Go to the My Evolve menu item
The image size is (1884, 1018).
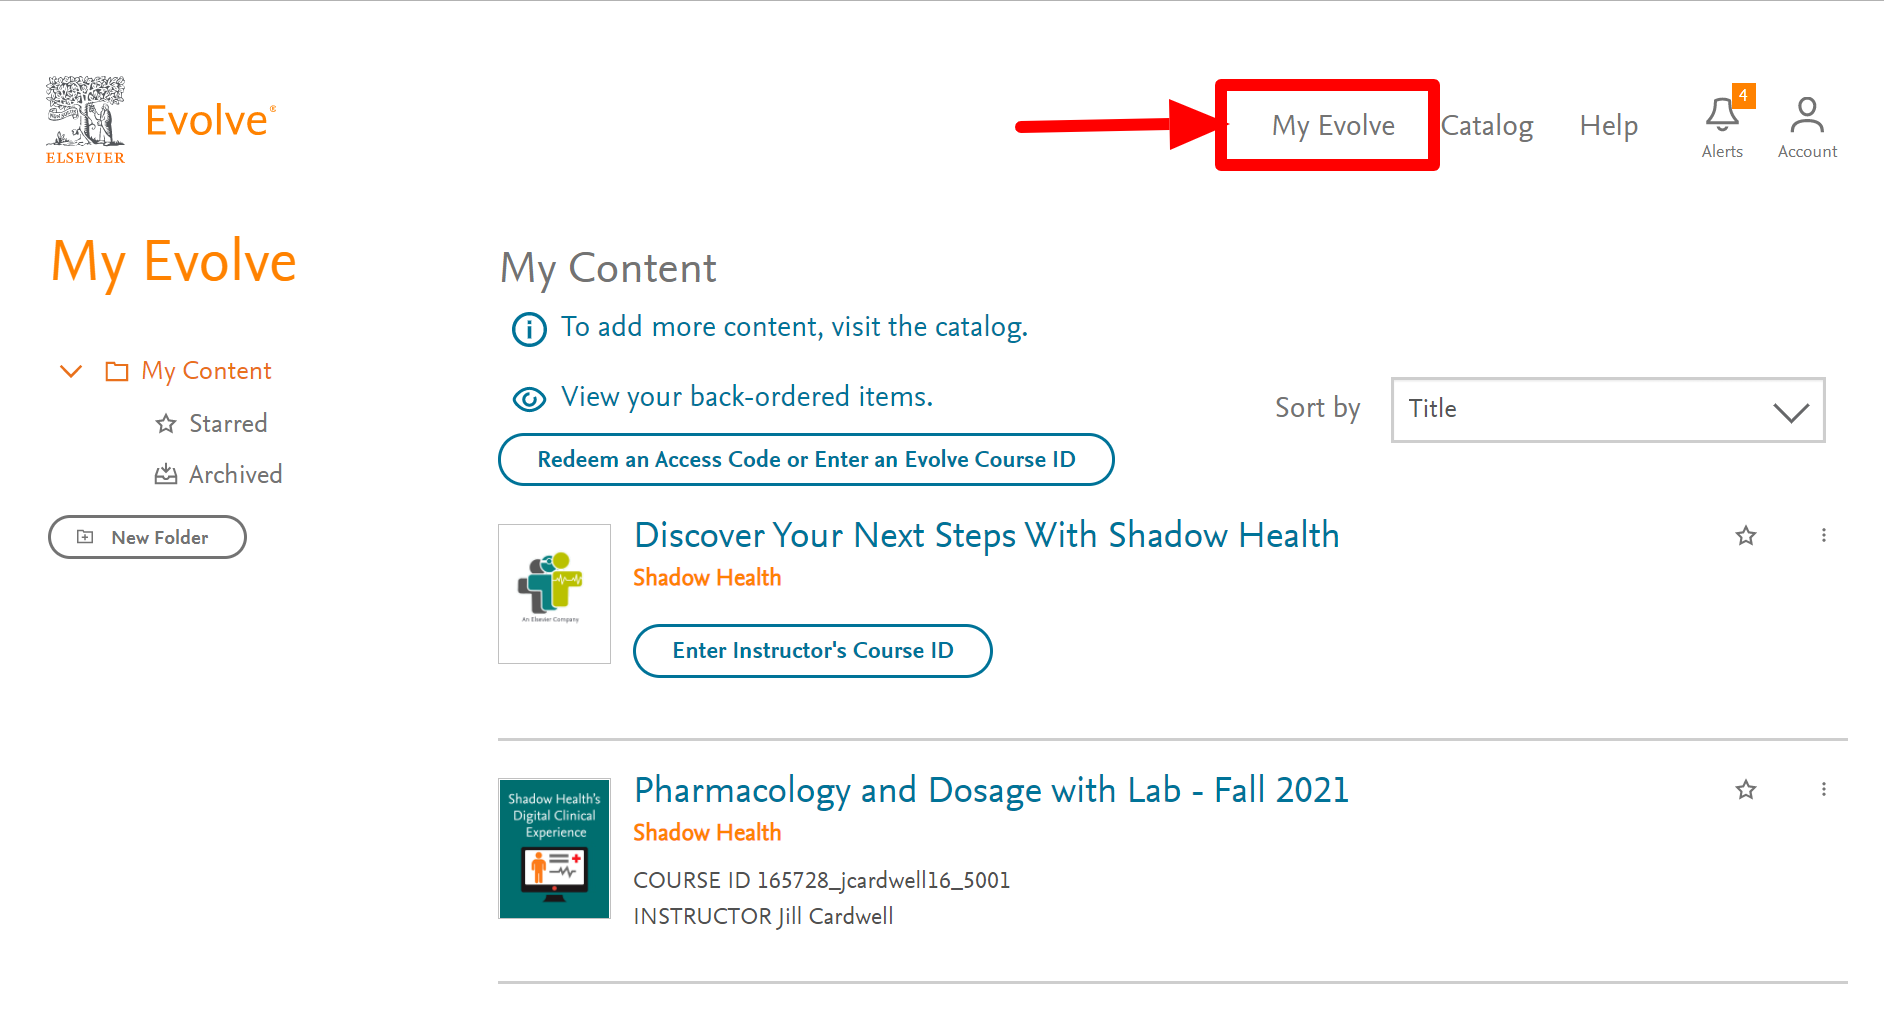pos(1332,126)
